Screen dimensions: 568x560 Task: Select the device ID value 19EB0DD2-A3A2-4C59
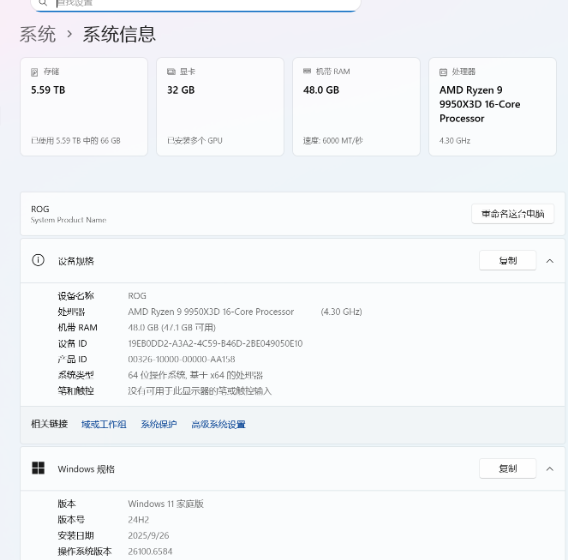(x=216, y=343)
